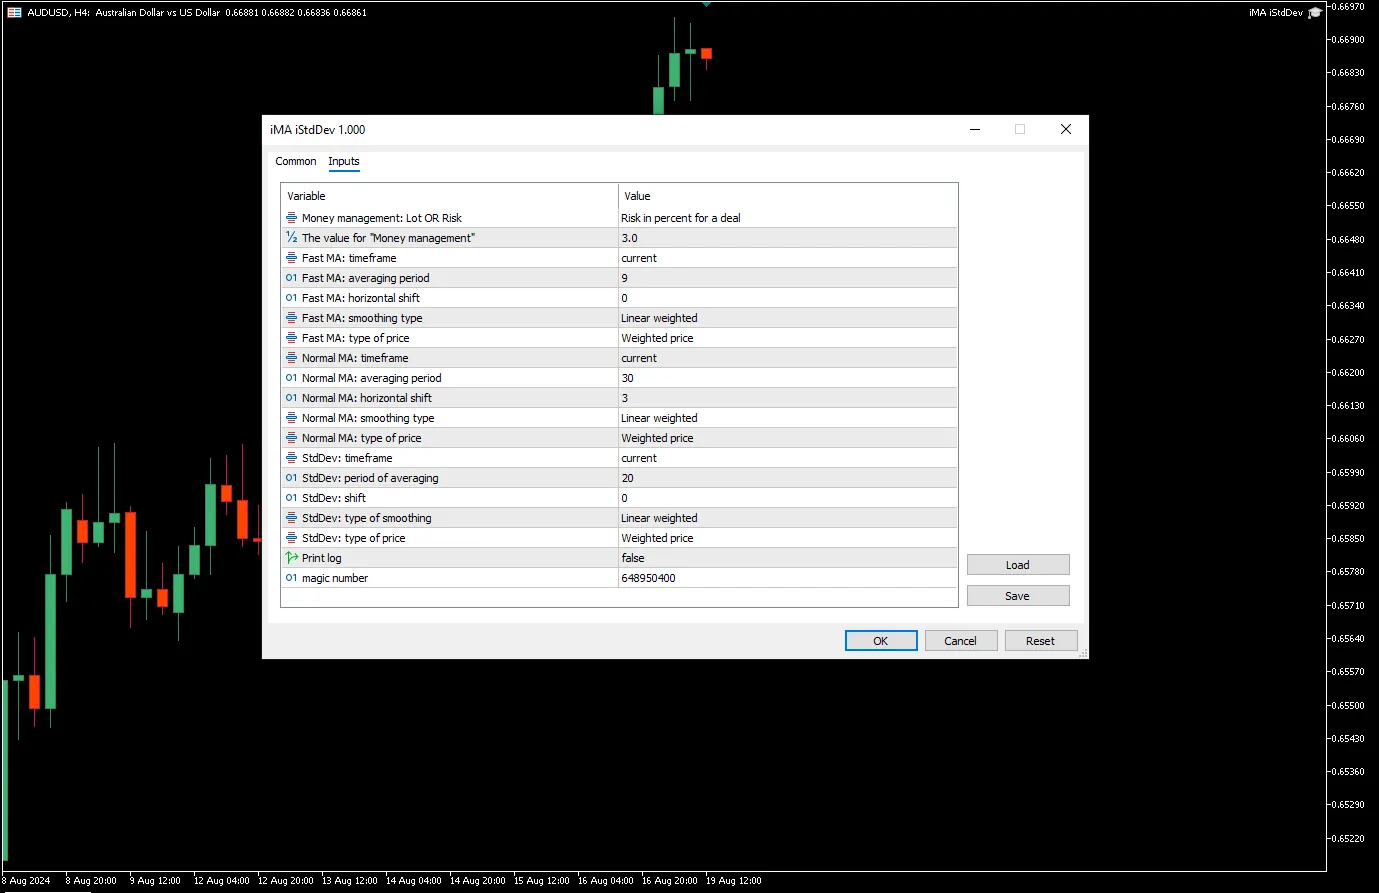Select the Inputs tab
The width and height of the screenshot is (1379, 893).
344,161
